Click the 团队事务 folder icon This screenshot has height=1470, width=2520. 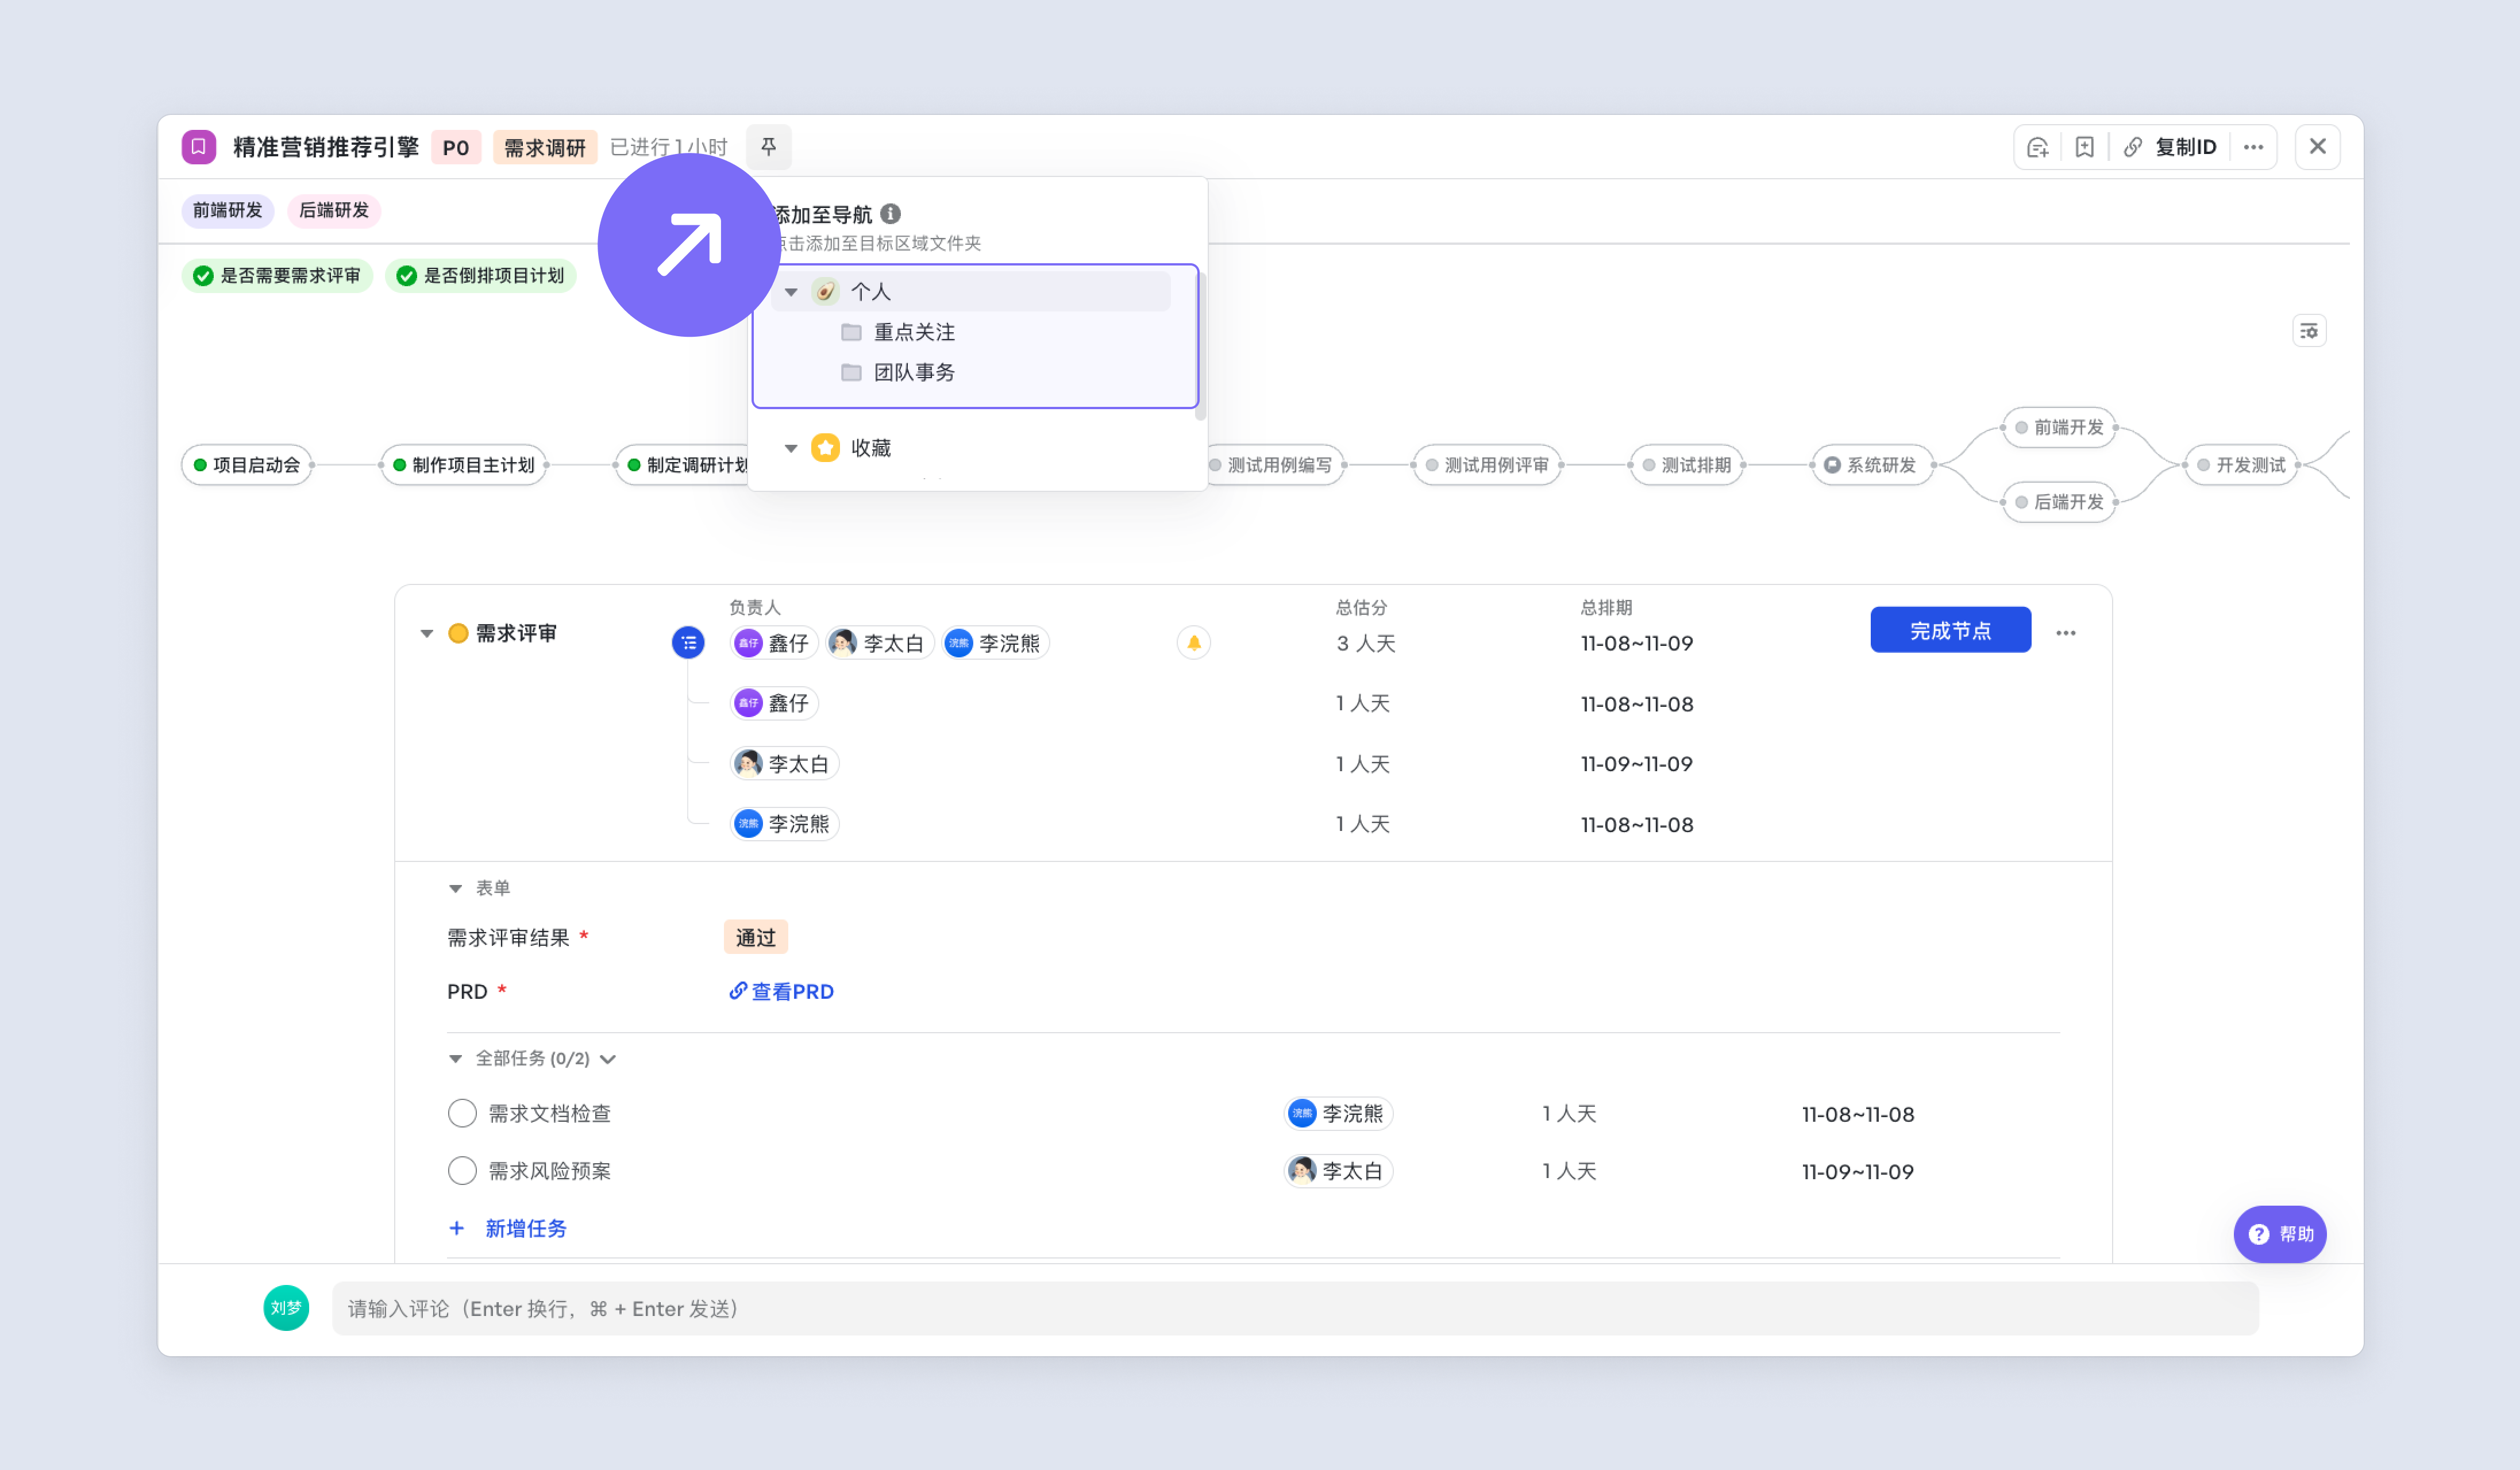[x=851, y=373]
